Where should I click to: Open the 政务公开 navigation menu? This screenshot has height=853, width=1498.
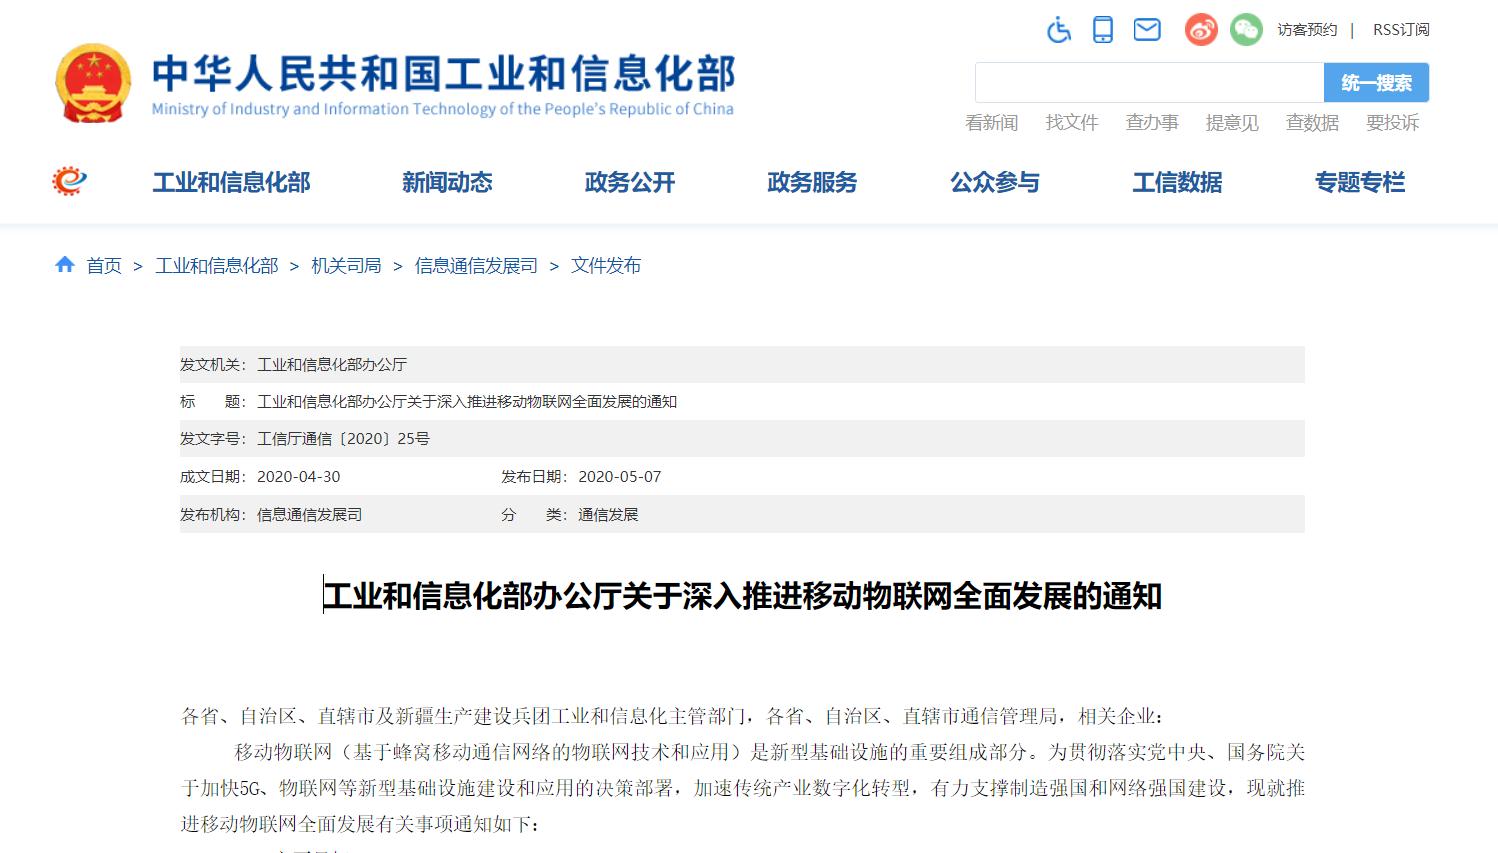pos(630,183)
